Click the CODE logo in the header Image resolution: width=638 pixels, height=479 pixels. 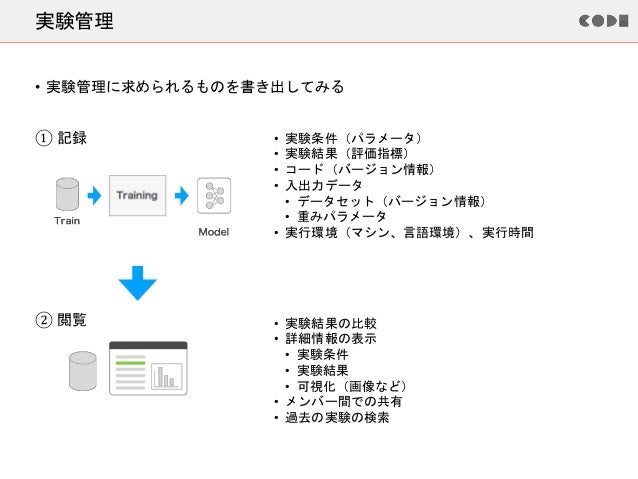tap(603, 21)
